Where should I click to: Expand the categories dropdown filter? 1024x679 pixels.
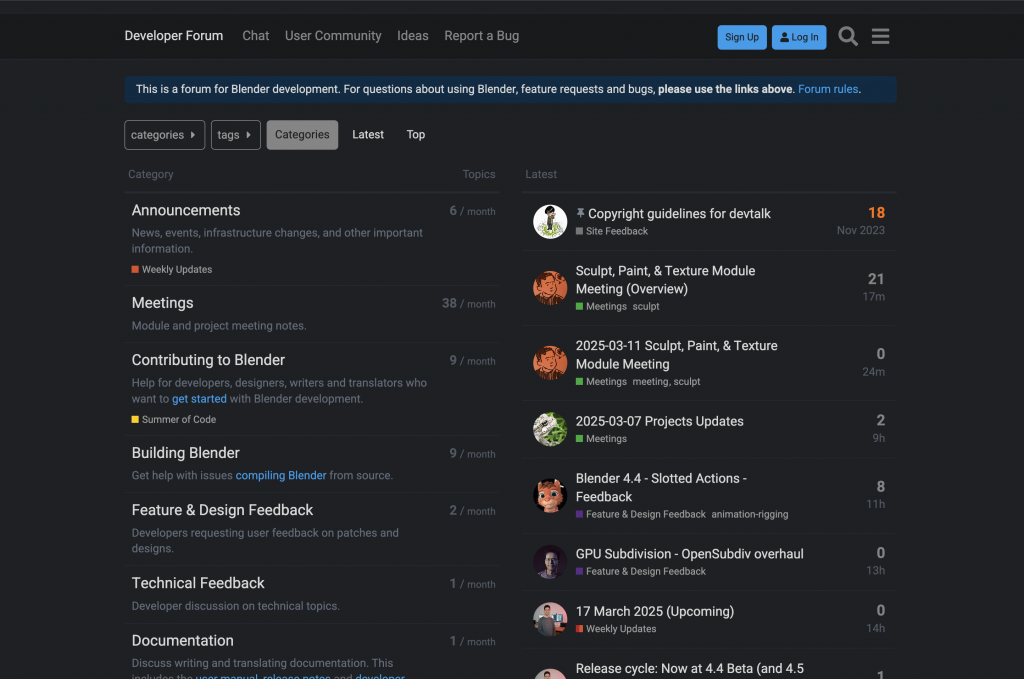pyautogui.click(x=165, y=134)
